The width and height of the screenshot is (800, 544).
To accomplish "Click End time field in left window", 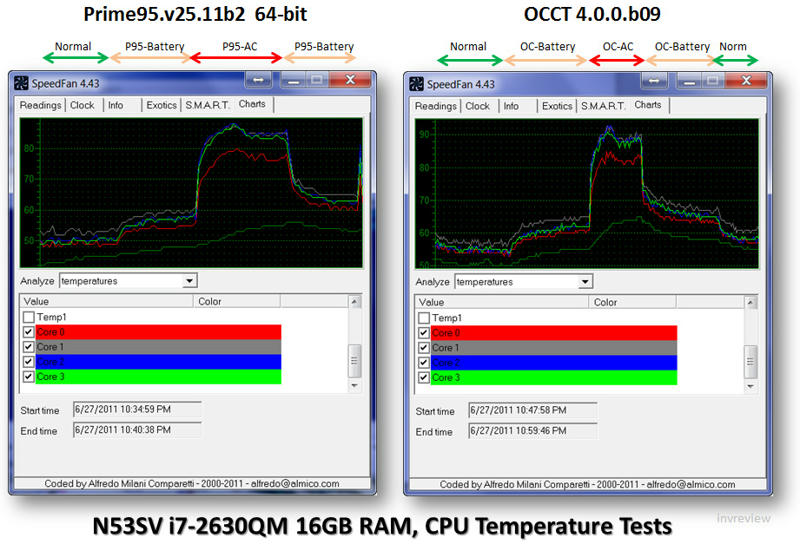I will pos(137,430).
